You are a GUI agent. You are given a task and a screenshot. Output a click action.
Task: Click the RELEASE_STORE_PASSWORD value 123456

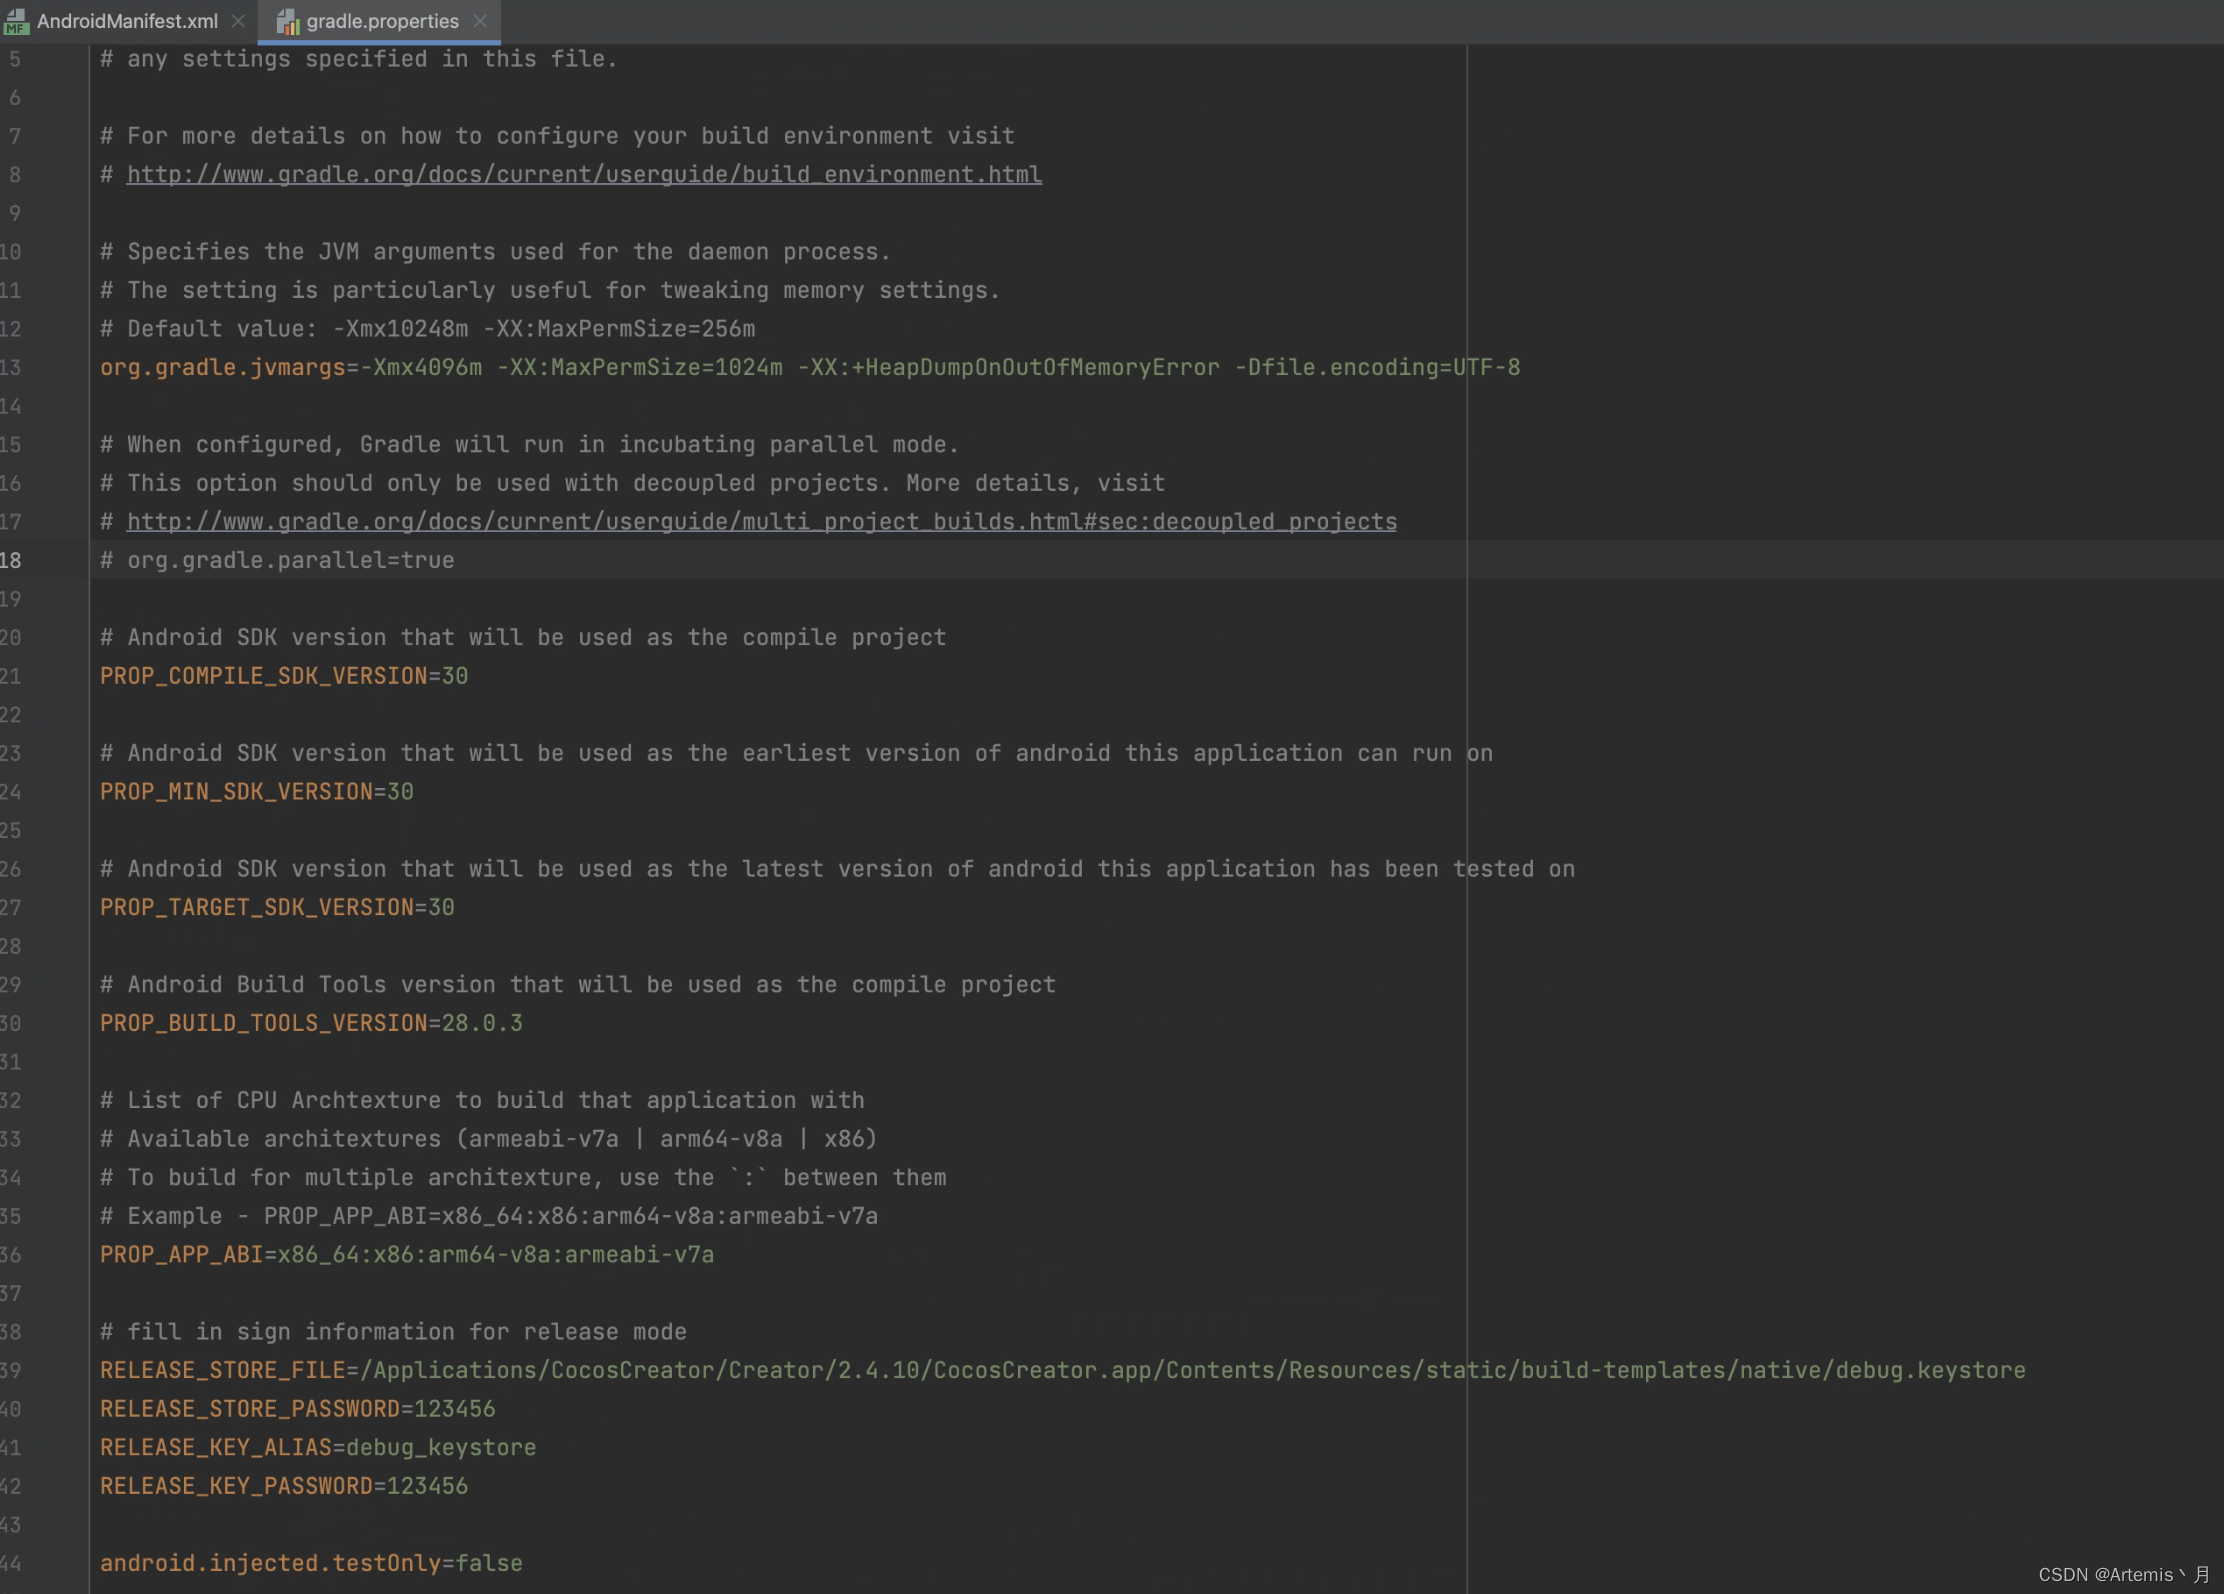point(450,1408)
